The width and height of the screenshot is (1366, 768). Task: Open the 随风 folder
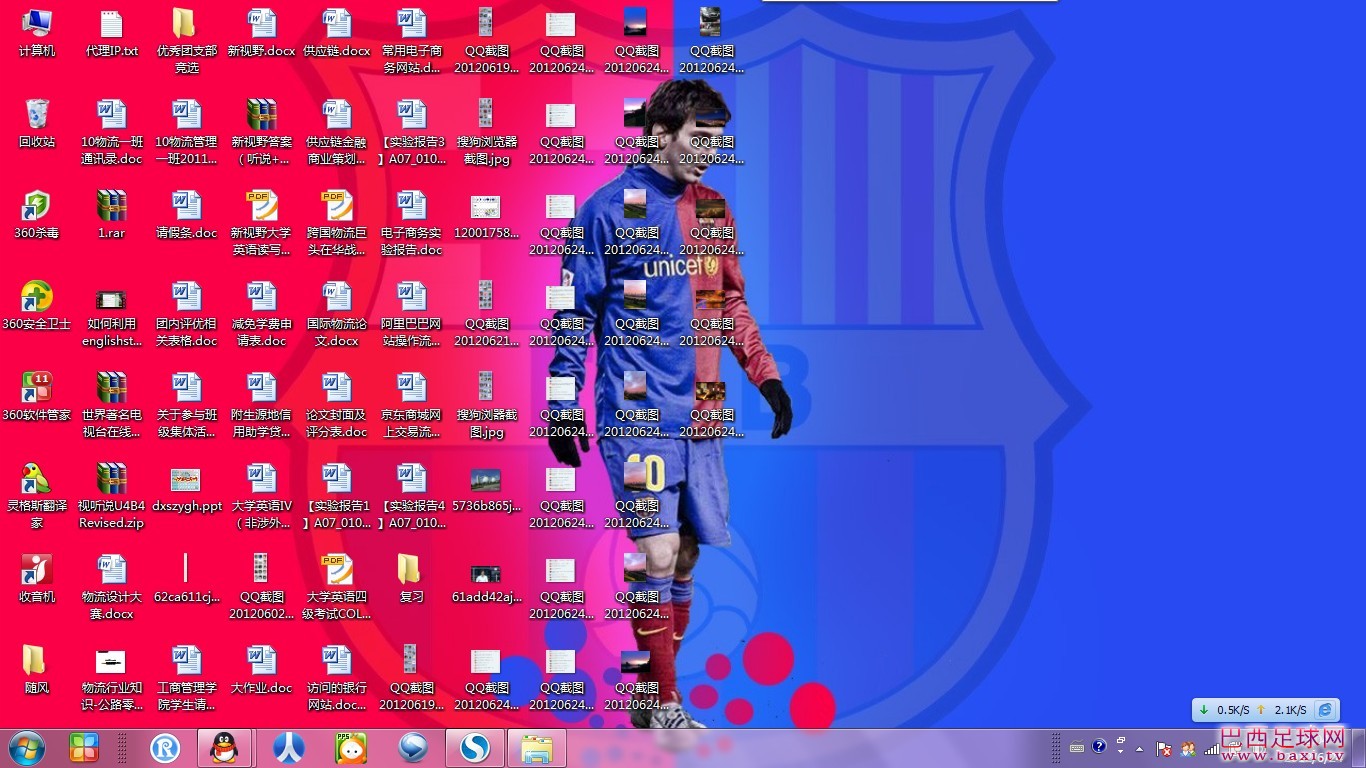[37, 669]
